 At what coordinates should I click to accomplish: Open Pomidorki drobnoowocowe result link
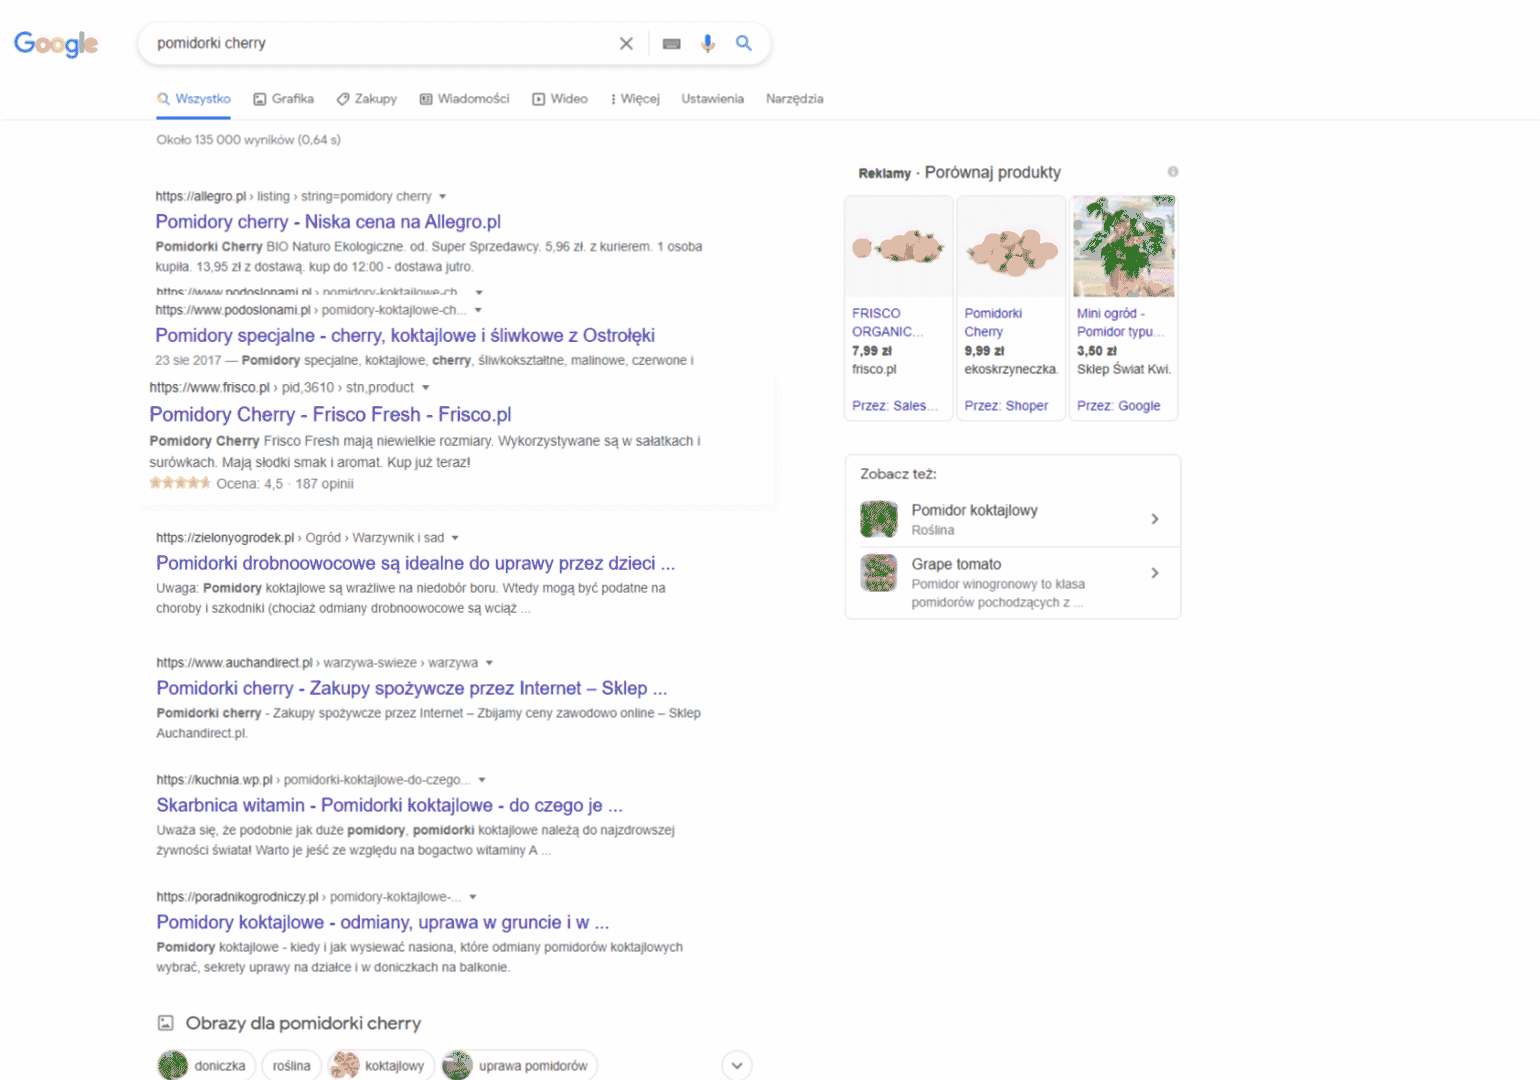(415, 564)
